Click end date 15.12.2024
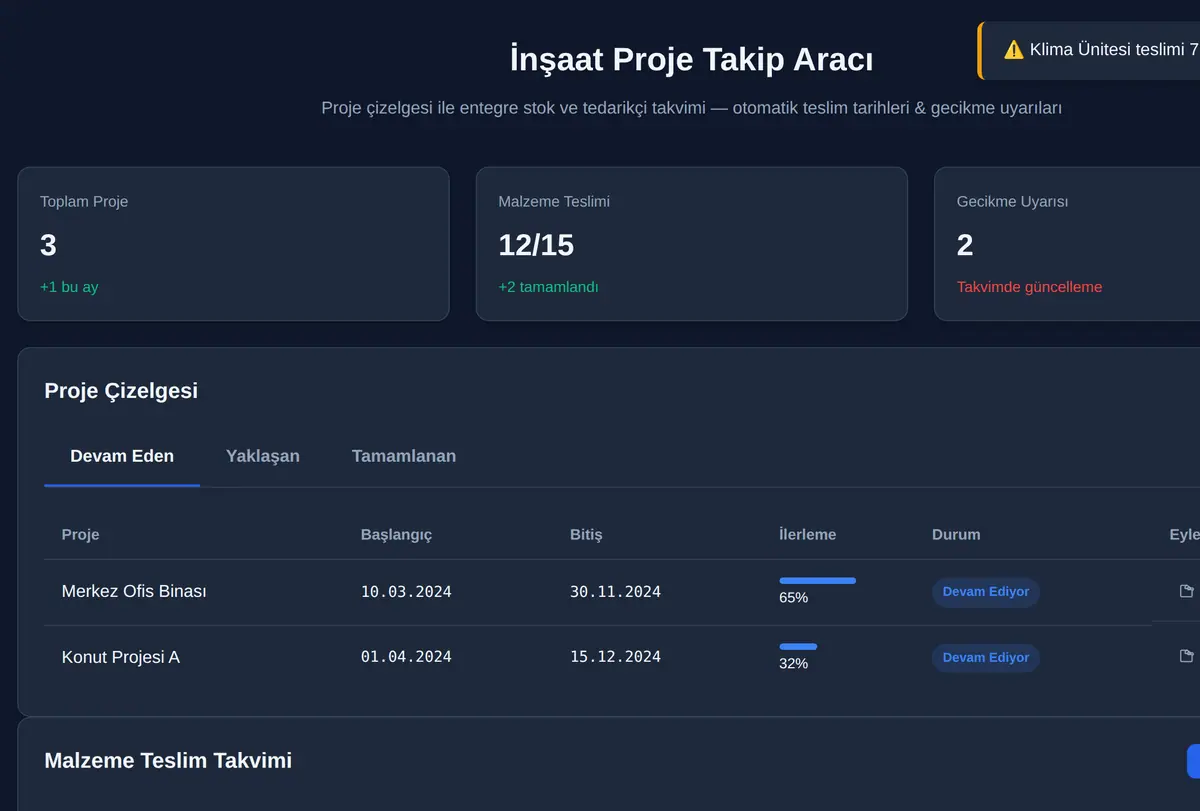The height and width of the screenshot is (811, 1200). coord(615,657)
